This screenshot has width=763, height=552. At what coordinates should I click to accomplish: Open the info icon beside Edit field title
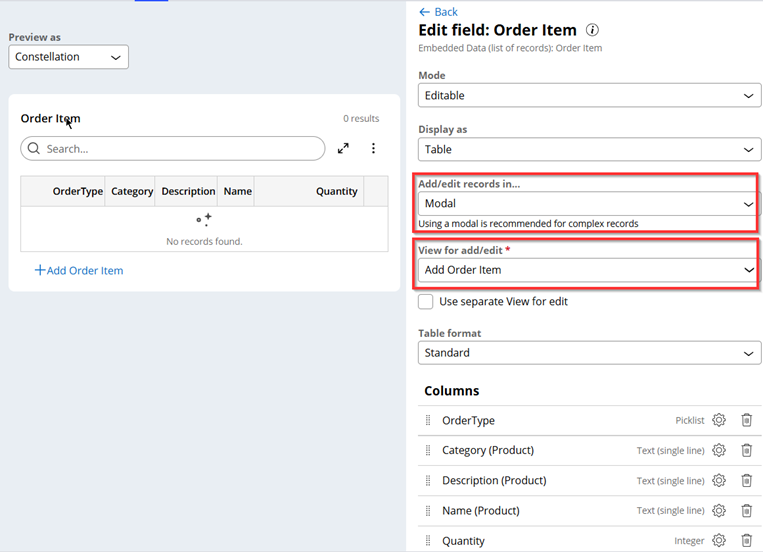tap(592, 30)
